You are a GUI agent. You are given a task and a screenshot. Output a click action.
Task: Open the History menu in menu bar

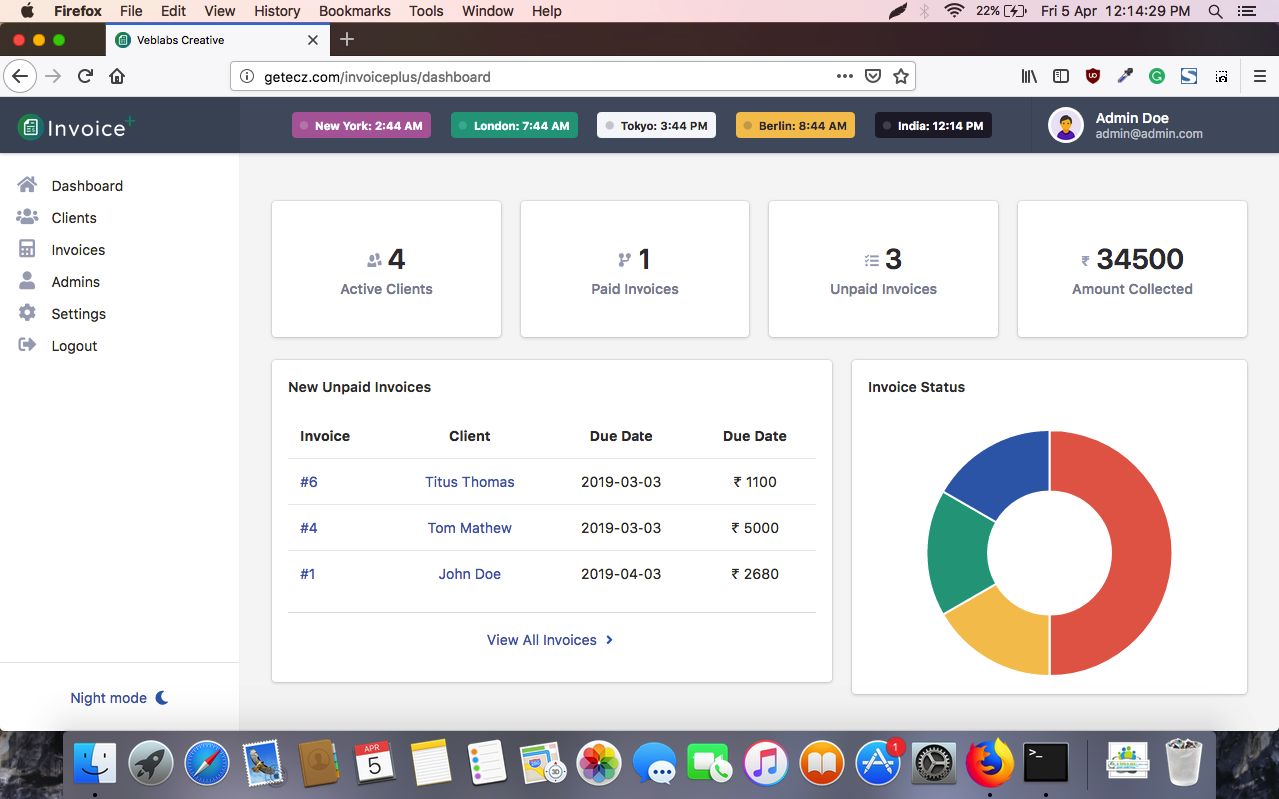pyautogui.click(x=277, y=11)
